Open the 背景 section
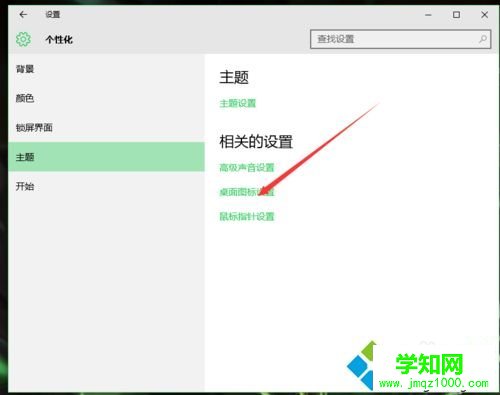Viewport: 500px width, 395px height. (x=106, y=69)
